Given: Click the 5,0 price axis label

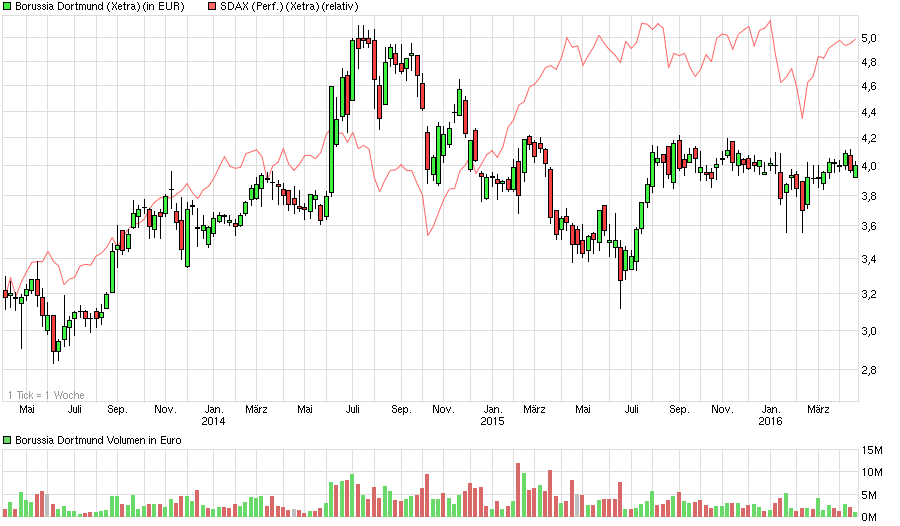Looking at the screenshot, I should point(869,38).
